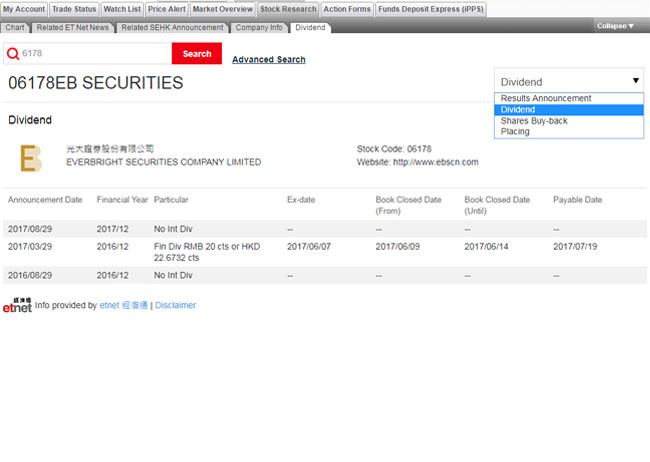
Task: Click the Ex-date column header
Action: click(301, 200)
